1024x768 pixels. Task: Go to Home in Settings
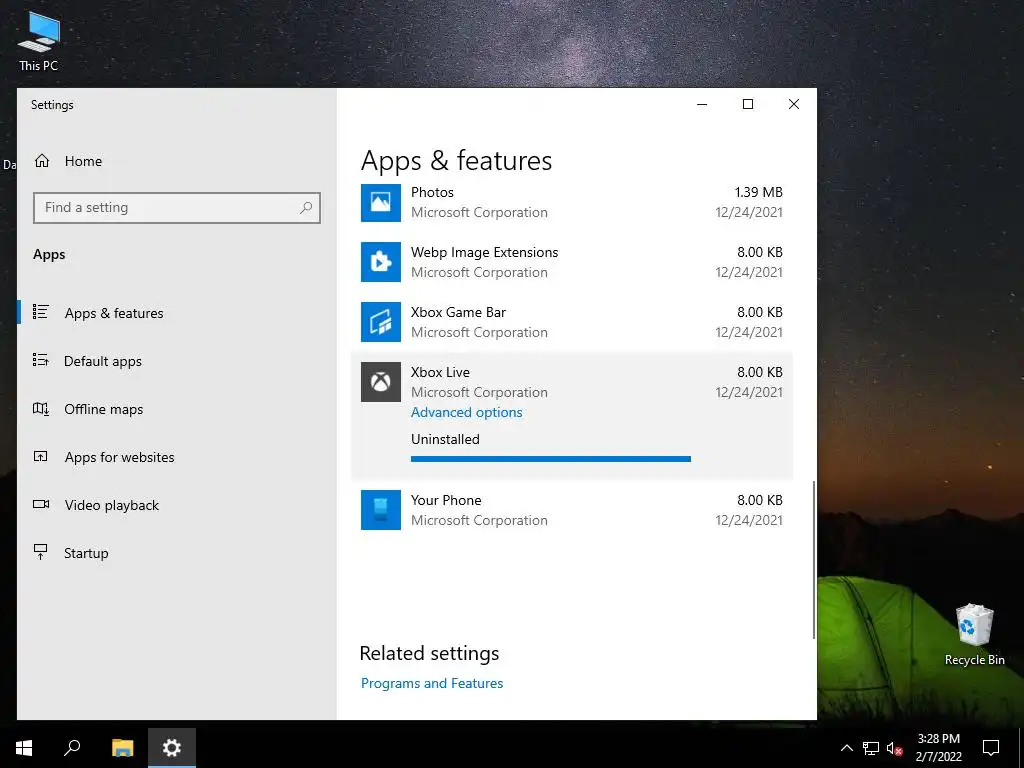(83, 161)
